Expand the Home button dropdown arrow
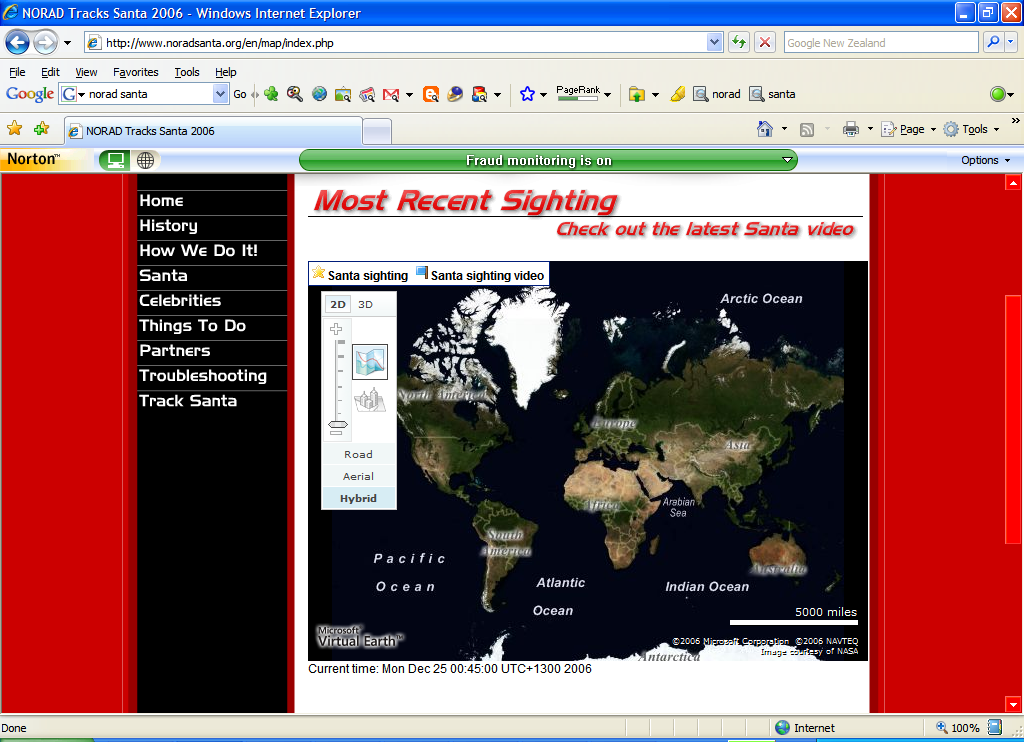The height and width of the screenshot is (742, 1024). tap(784, 129)
